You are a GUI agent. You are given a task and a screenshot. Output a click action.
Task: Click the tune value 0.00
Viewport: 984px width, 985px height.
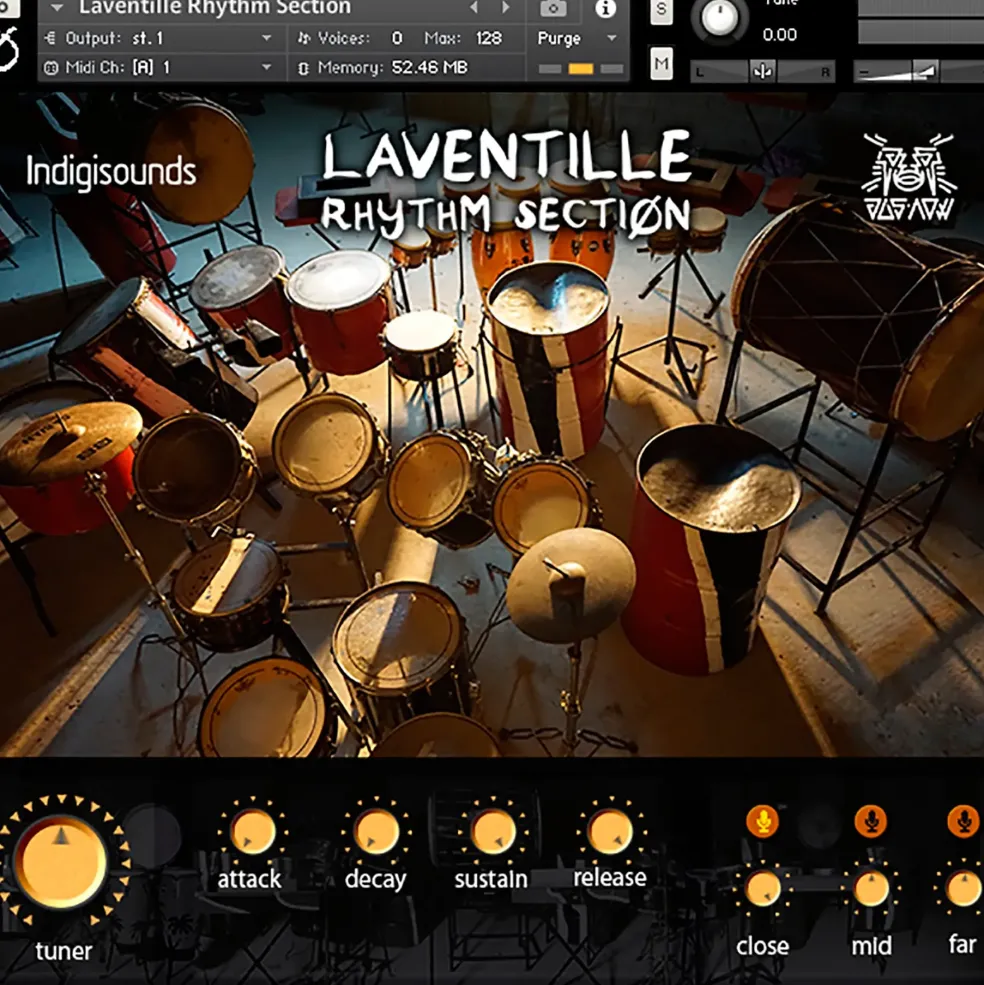point(779,35)
